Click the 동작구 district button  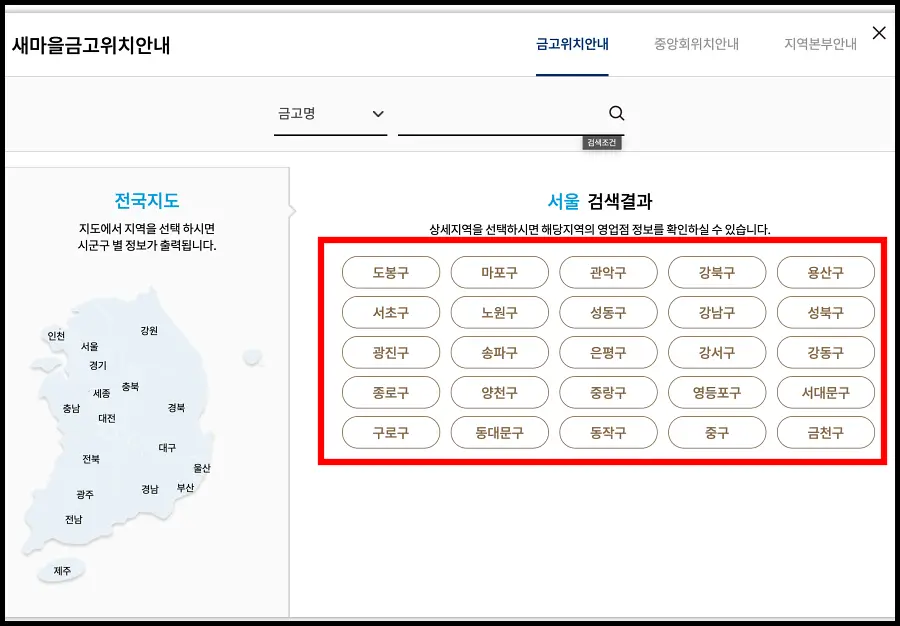coord(608,433)
